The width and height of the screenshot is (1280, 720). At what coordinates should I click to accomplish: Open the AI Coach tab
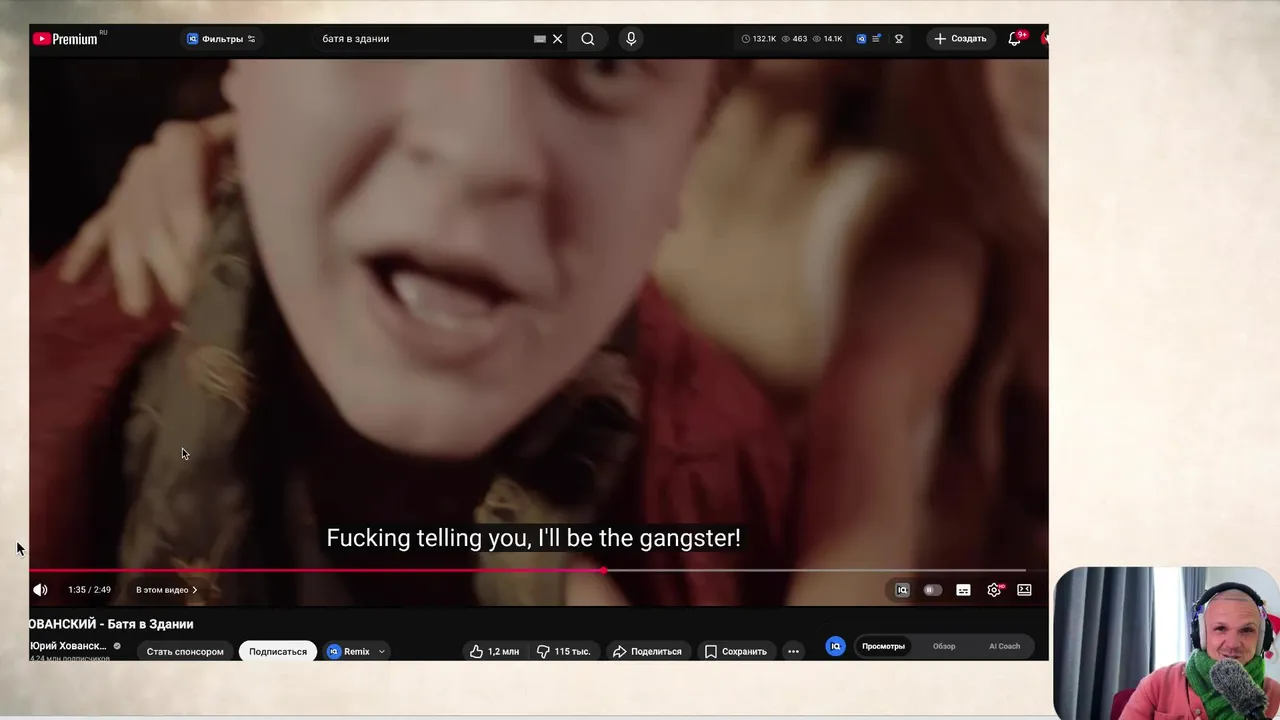[x=1005, y=646]
